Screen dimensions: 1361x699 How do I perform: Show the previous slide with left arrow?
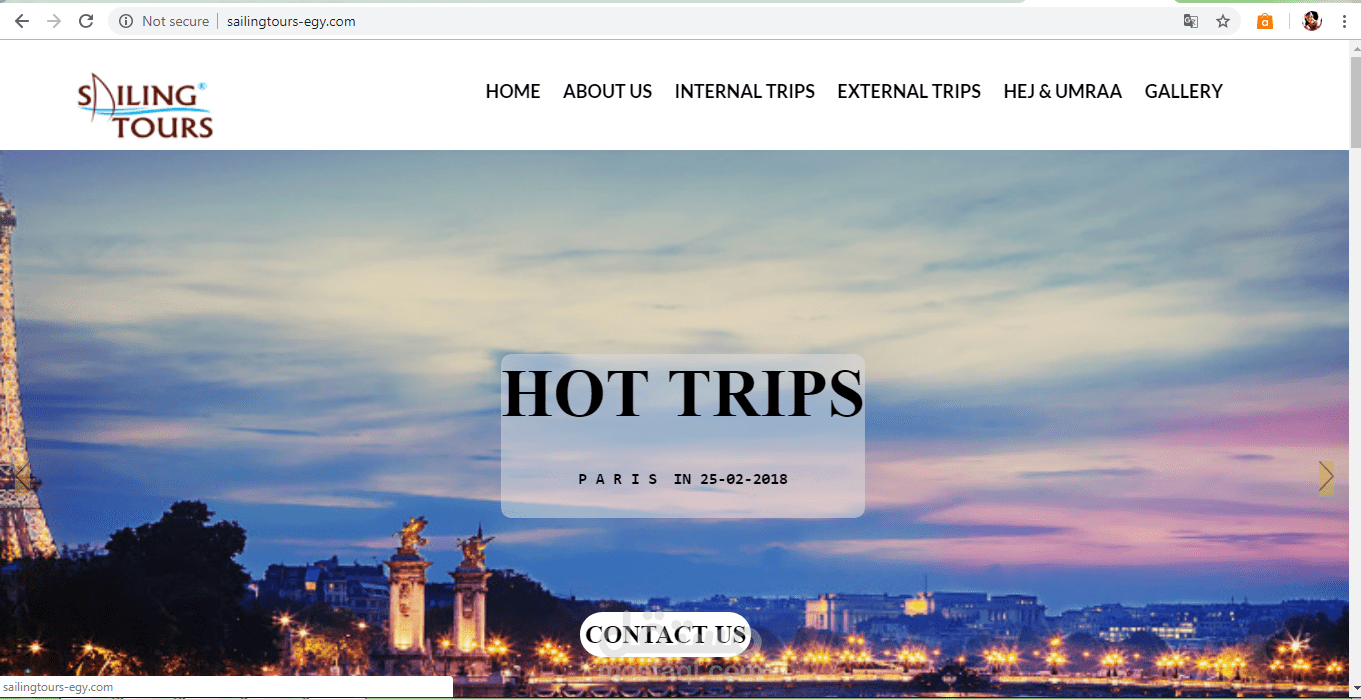point(22,477)
